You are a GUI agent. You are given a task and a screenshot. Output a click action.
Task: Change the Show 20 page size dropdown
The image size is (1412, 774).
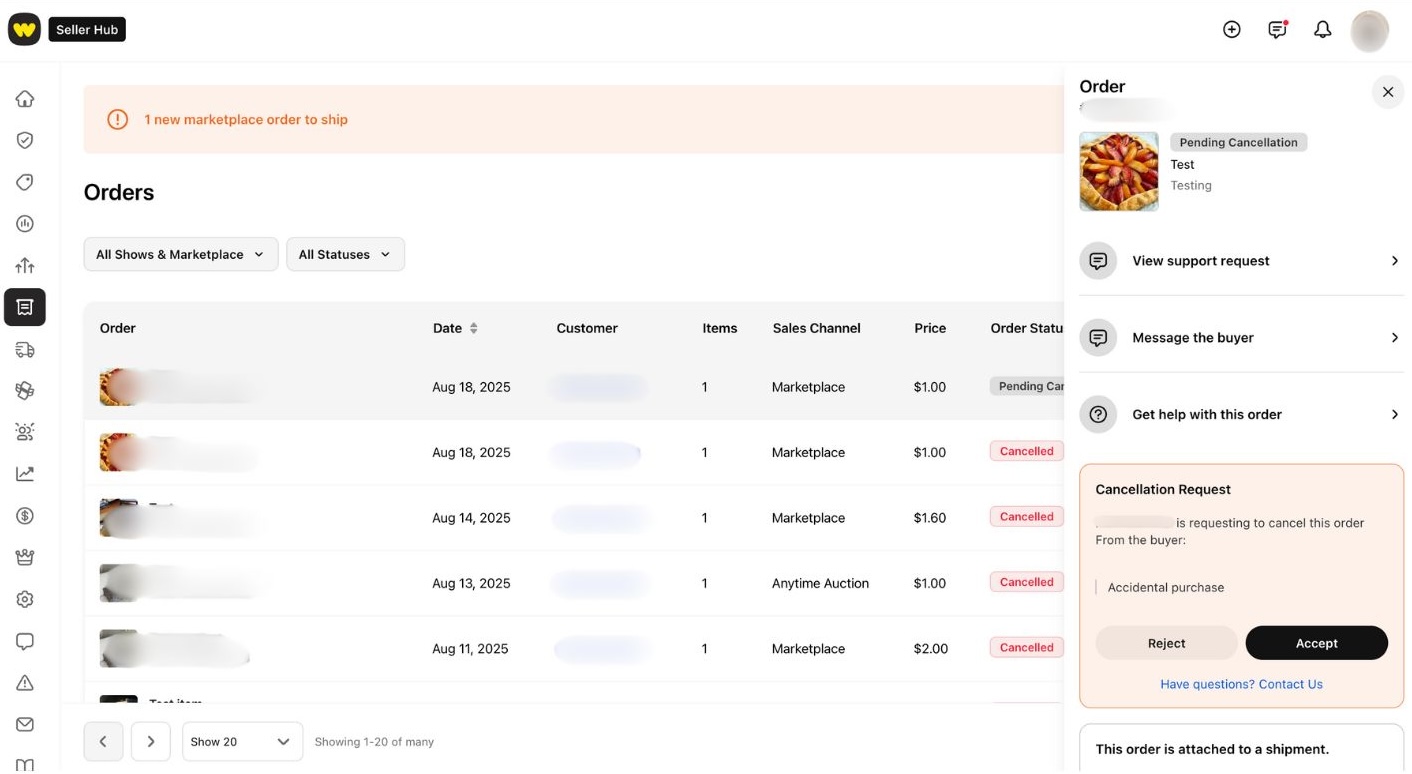tap(242, 742)
